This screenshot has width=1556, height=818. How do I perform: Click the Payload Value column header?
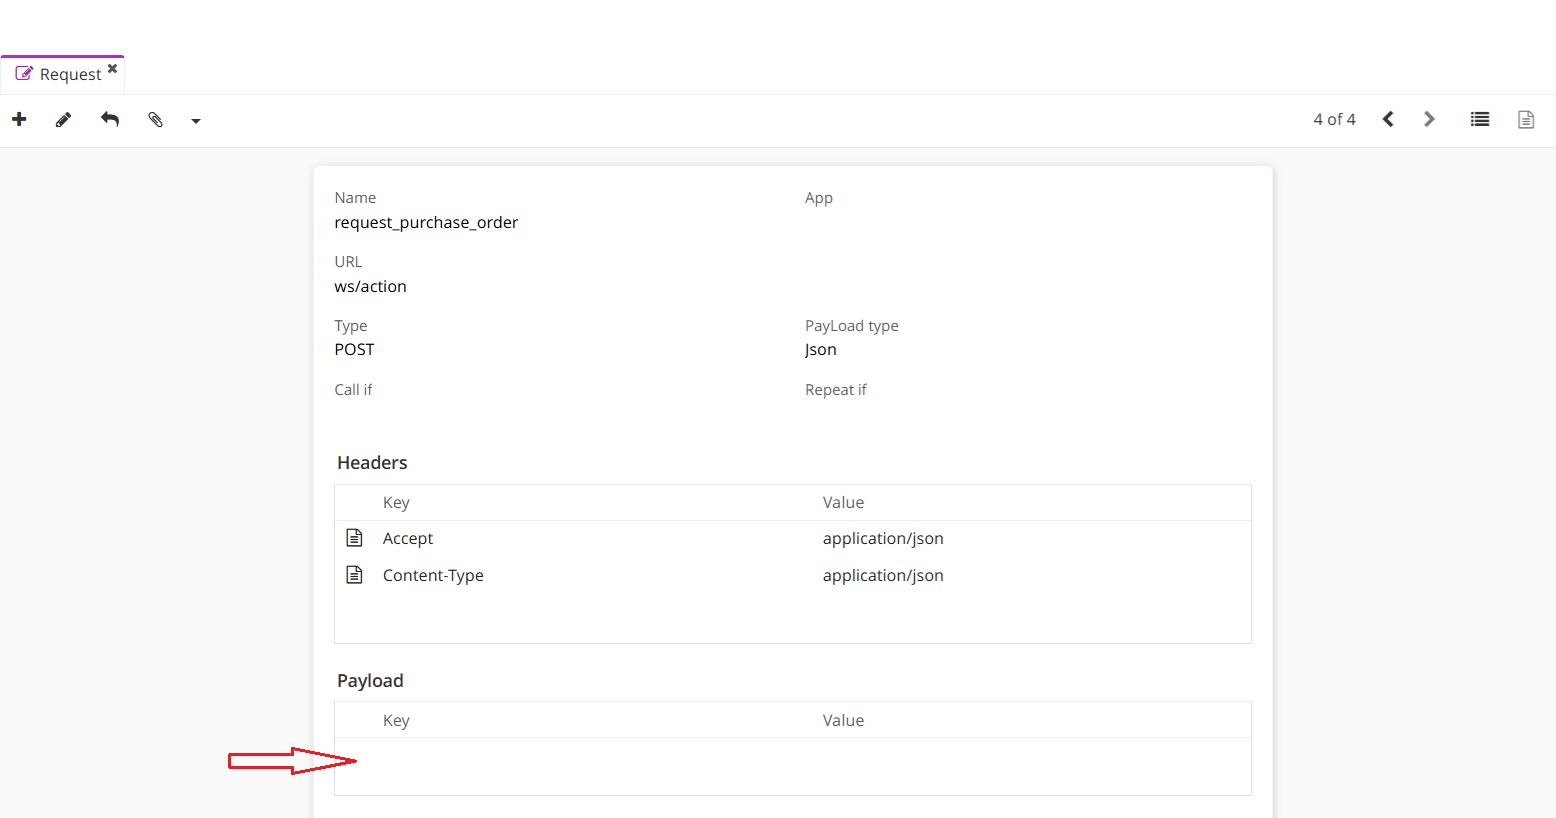843,720
